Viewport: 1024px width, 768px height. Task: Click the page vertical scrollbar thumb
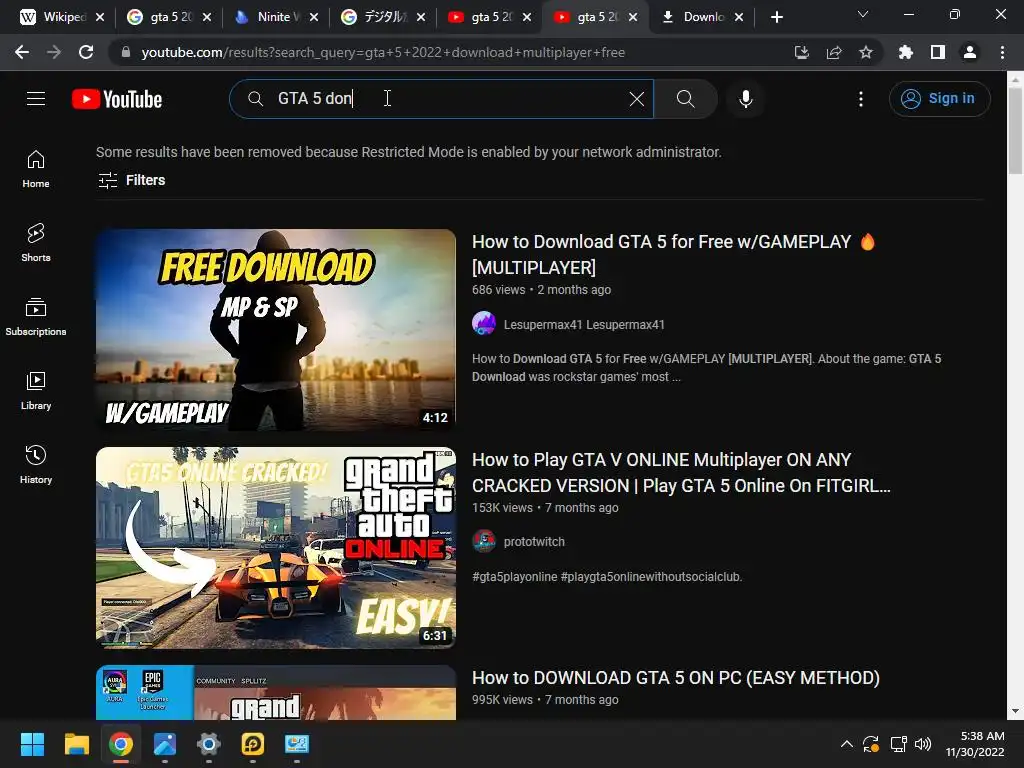tap(1015, 131)
